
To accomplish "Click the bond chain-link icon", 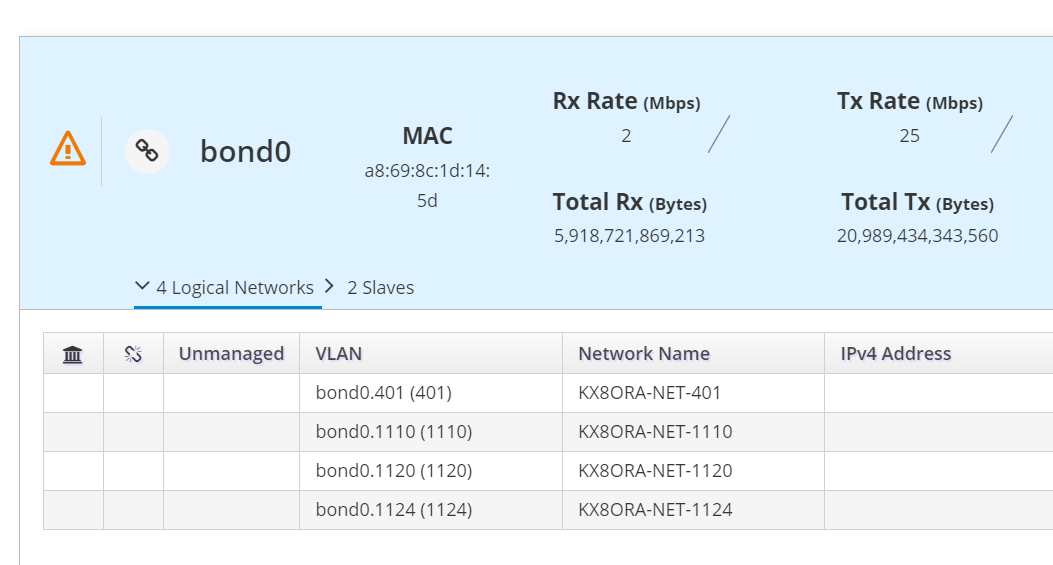I will tap(147, 151).
